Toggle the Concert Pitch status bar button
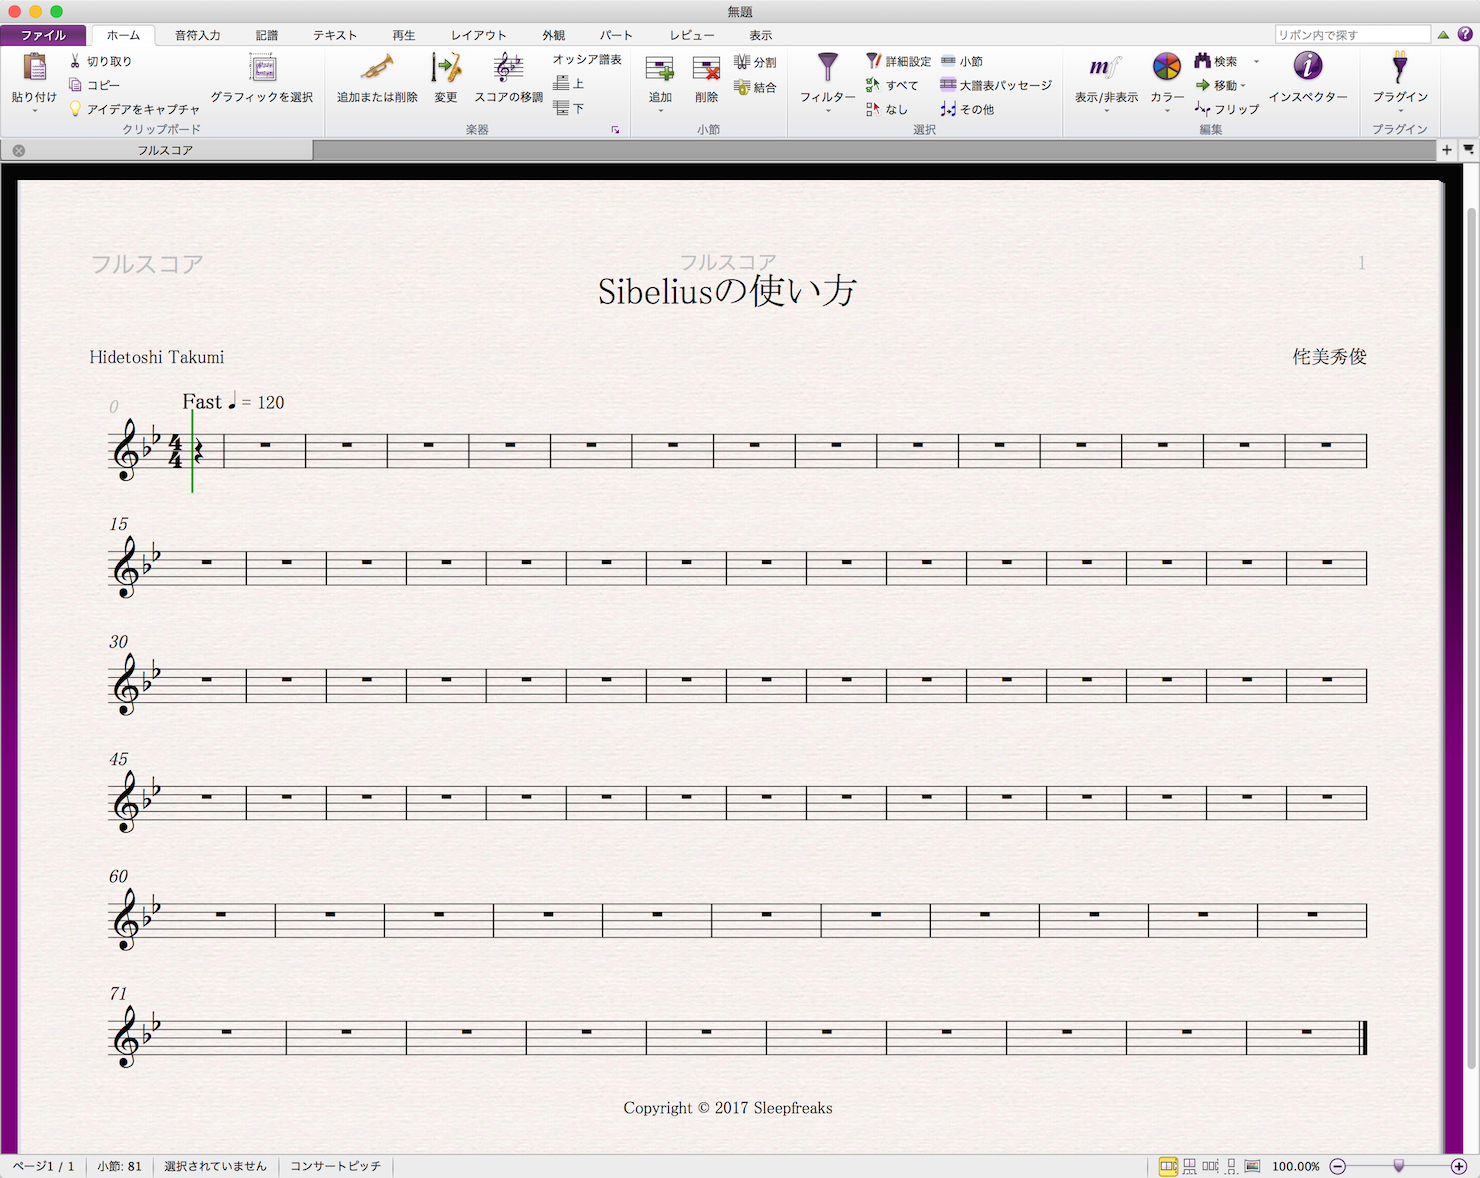1480x1178 pixels. pos(336,1166)
